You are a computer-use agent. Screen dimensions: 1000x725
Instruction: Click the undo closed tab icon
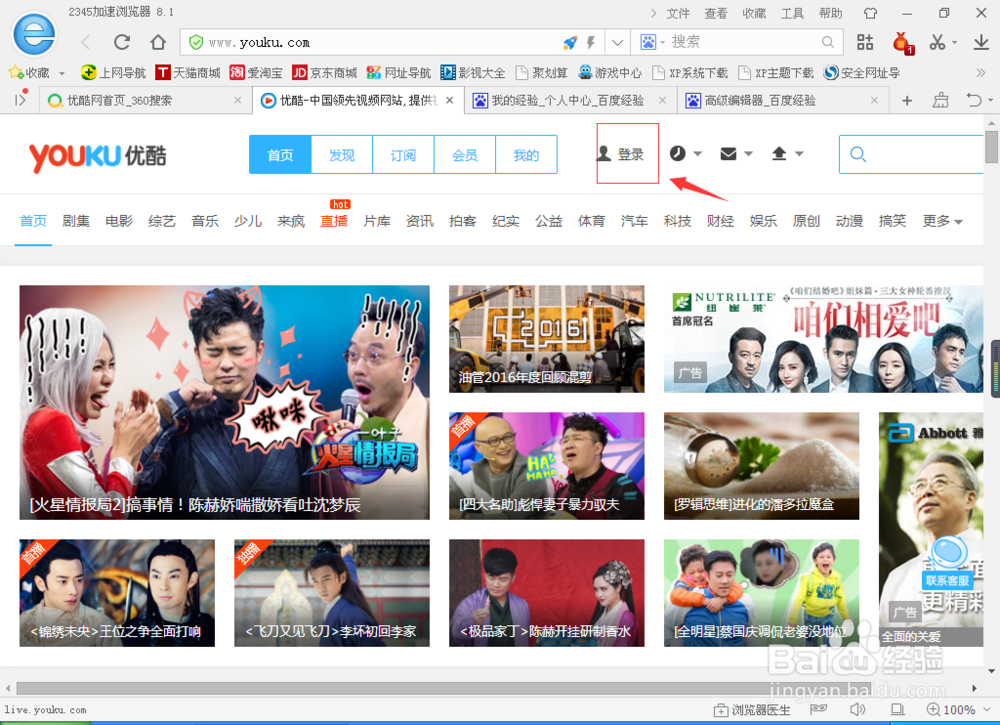[x=974, y=100]
